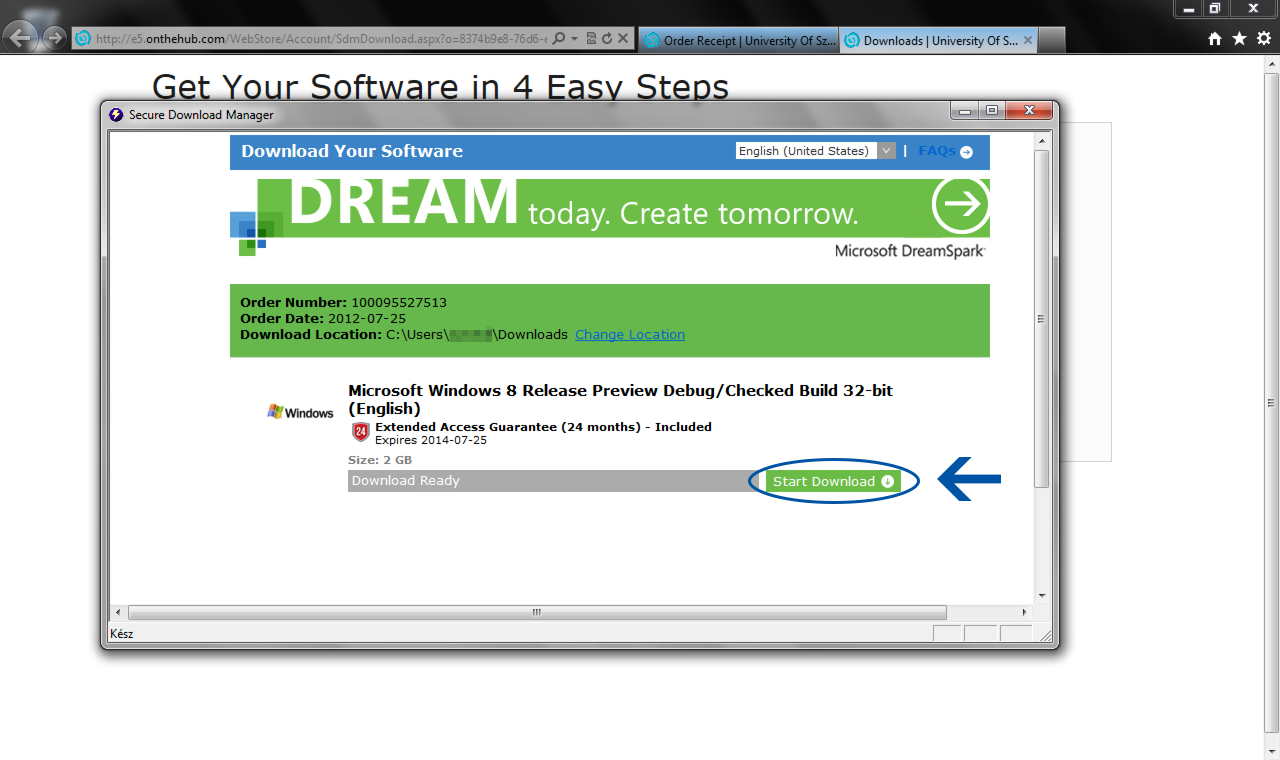Close the Secure Download Manager window
Screen dimensions: 1280x760
point(1028,111)
